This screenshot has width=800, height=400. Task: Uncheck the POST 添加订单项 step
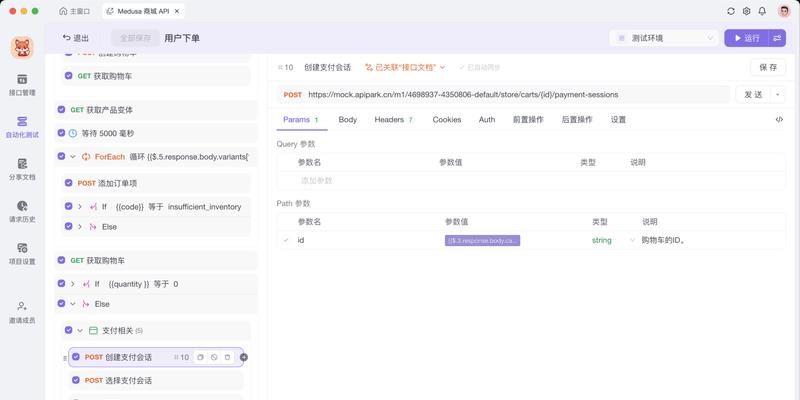(68, 183)
